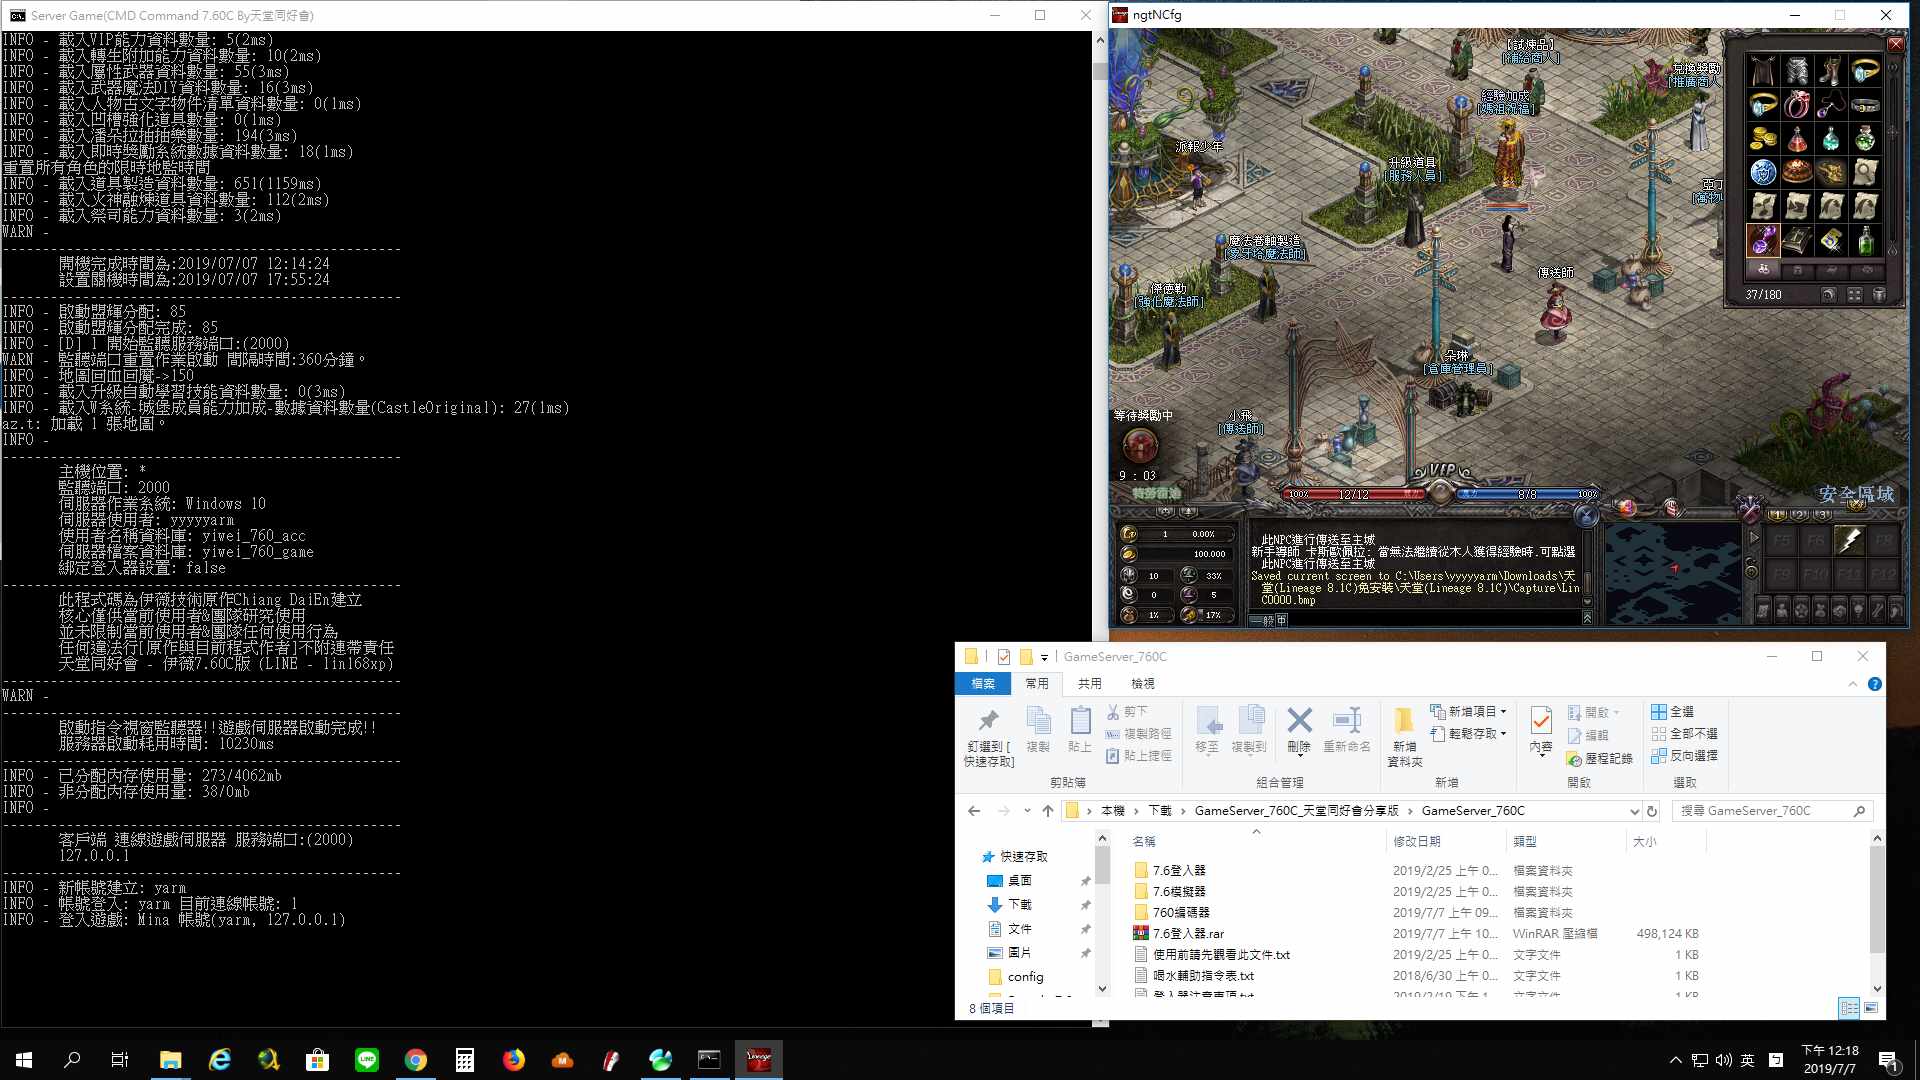Open LINE app from the taskbar
1920x1080 pixels.
click(367, 1060)
